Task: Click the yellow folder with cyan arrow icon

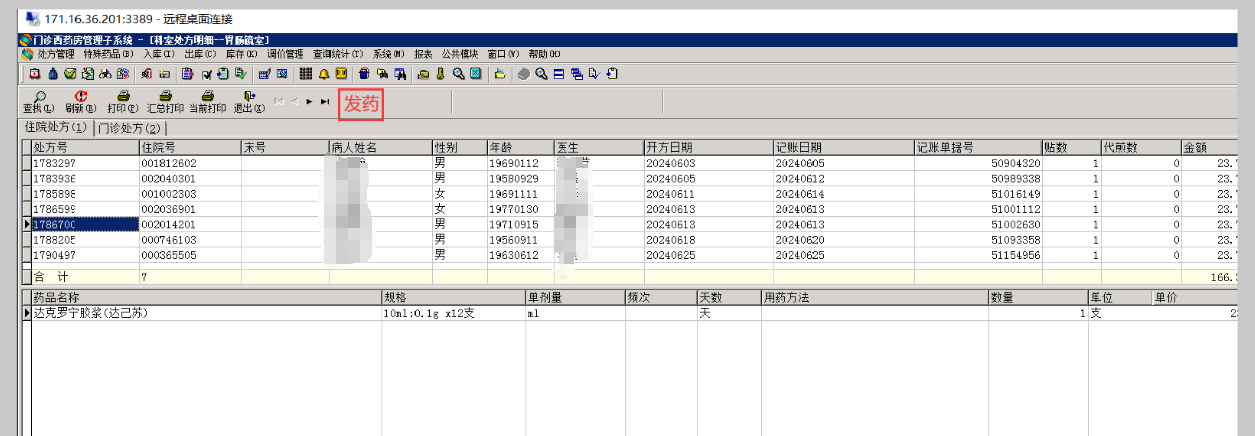Action: point(498,74)
